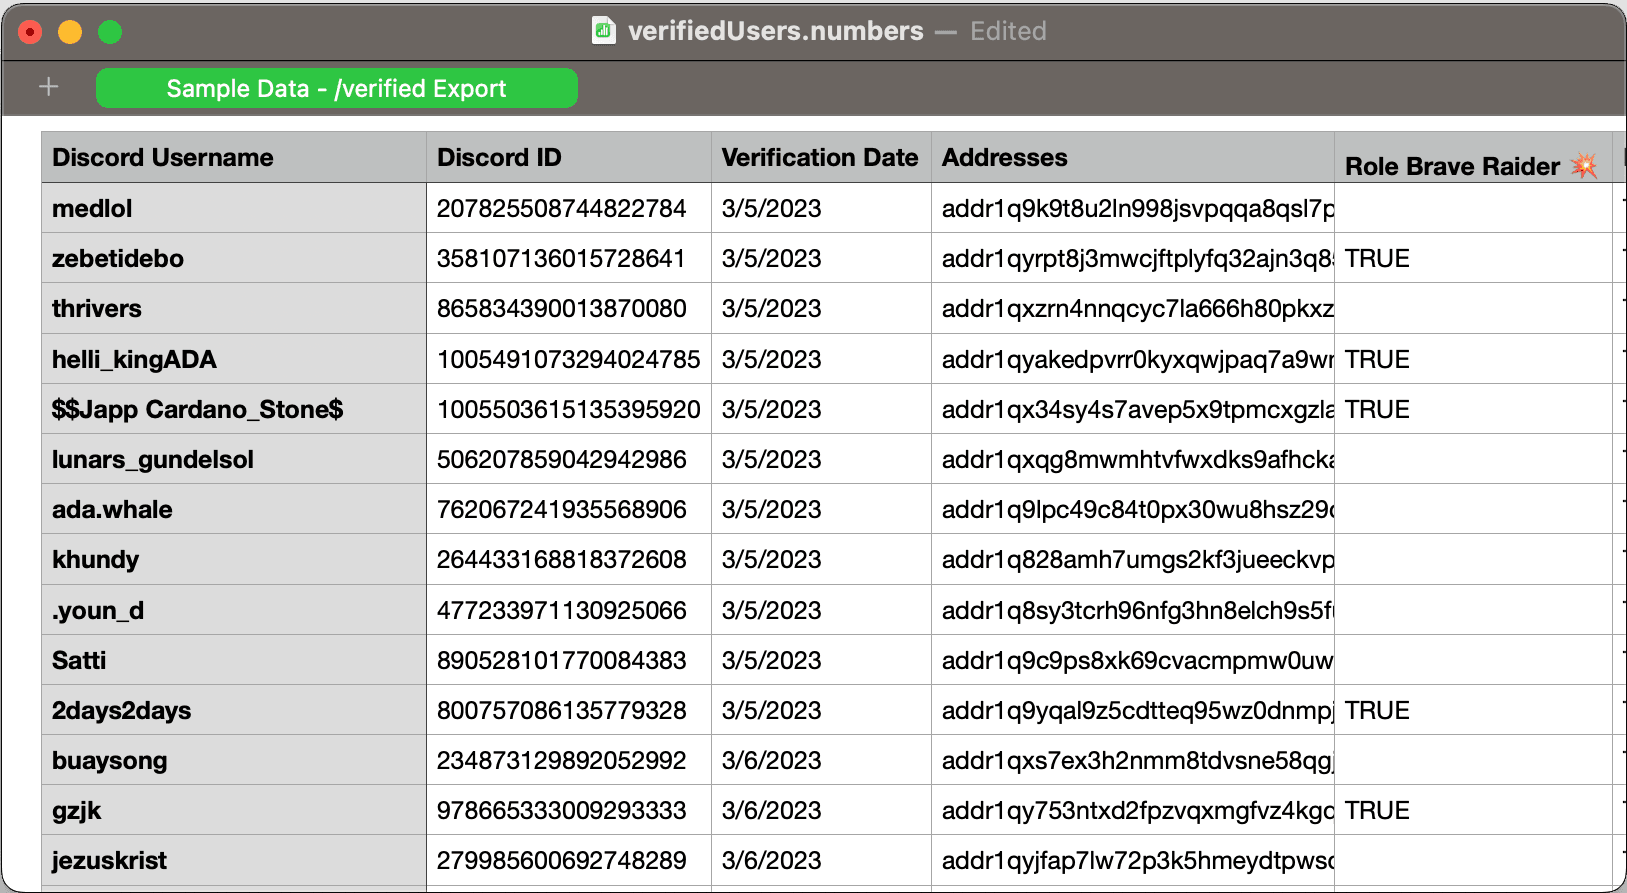Select Discord ID 800757086135779328
The width and height of the screenshot is (1627, 893).
click(x=569, y=710)
